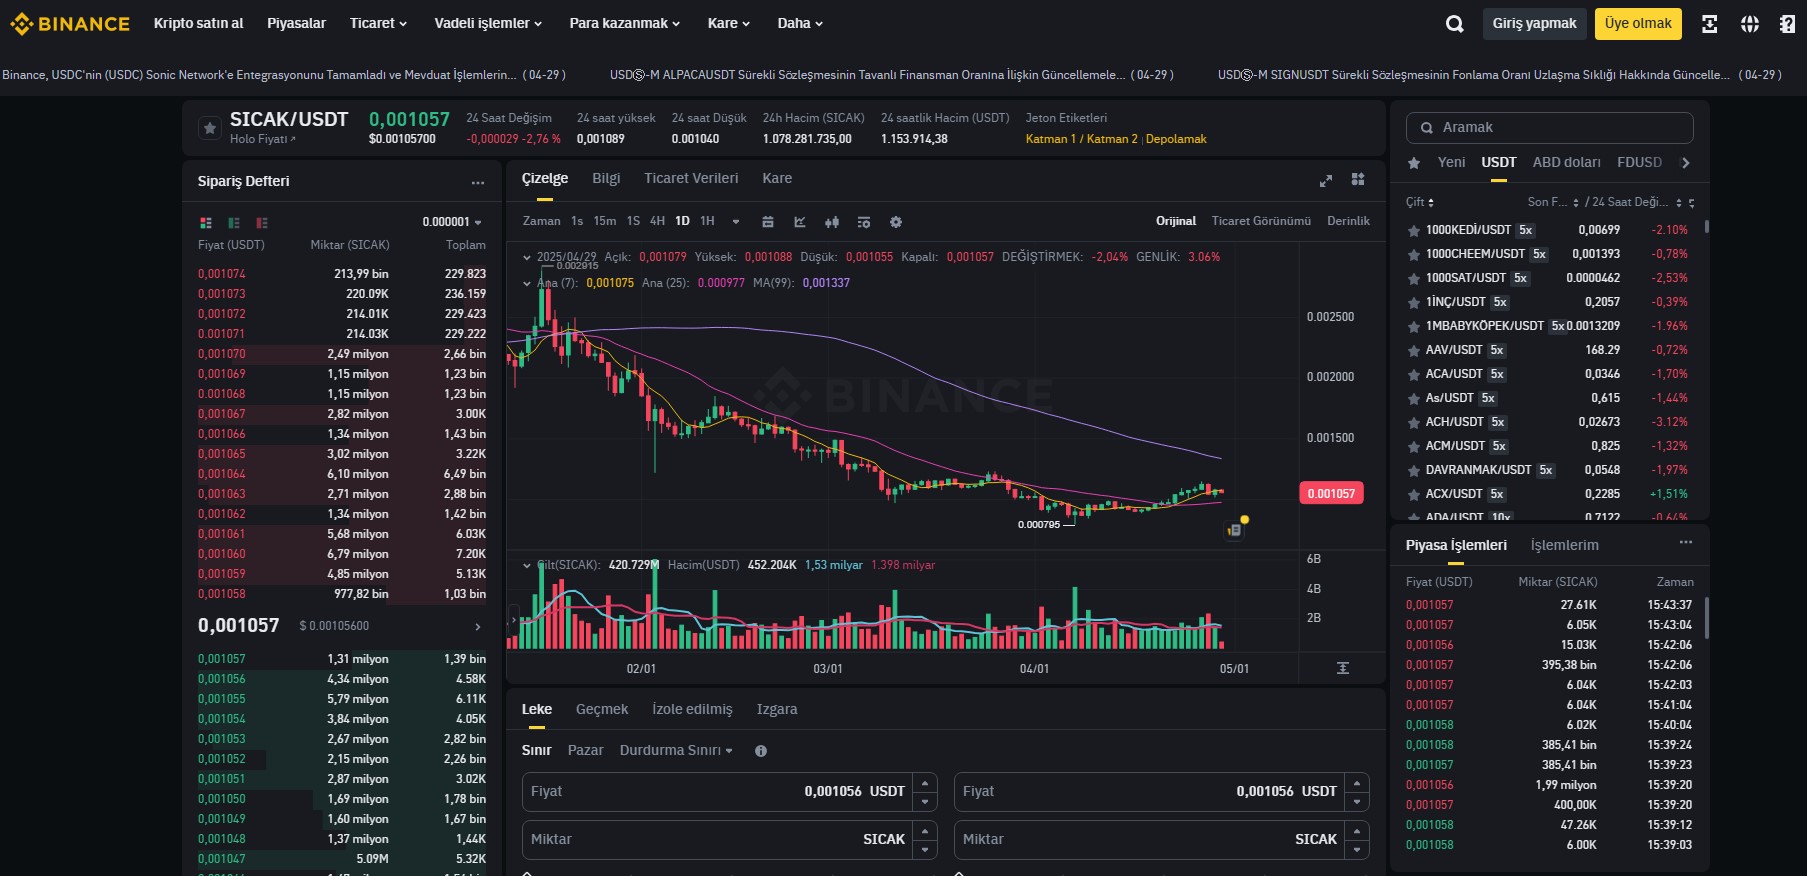This screenshot has width=1807, height=876.
Task: Open chart display options list icon
Action: 864,222
